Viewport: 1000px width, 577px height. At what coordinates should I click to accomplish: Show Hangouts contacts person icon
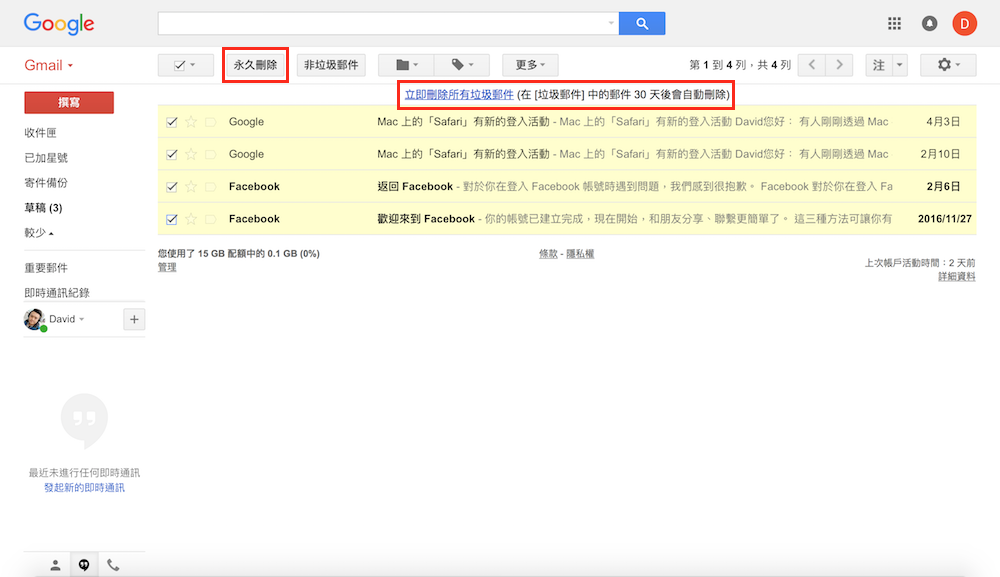coord(56,565)
